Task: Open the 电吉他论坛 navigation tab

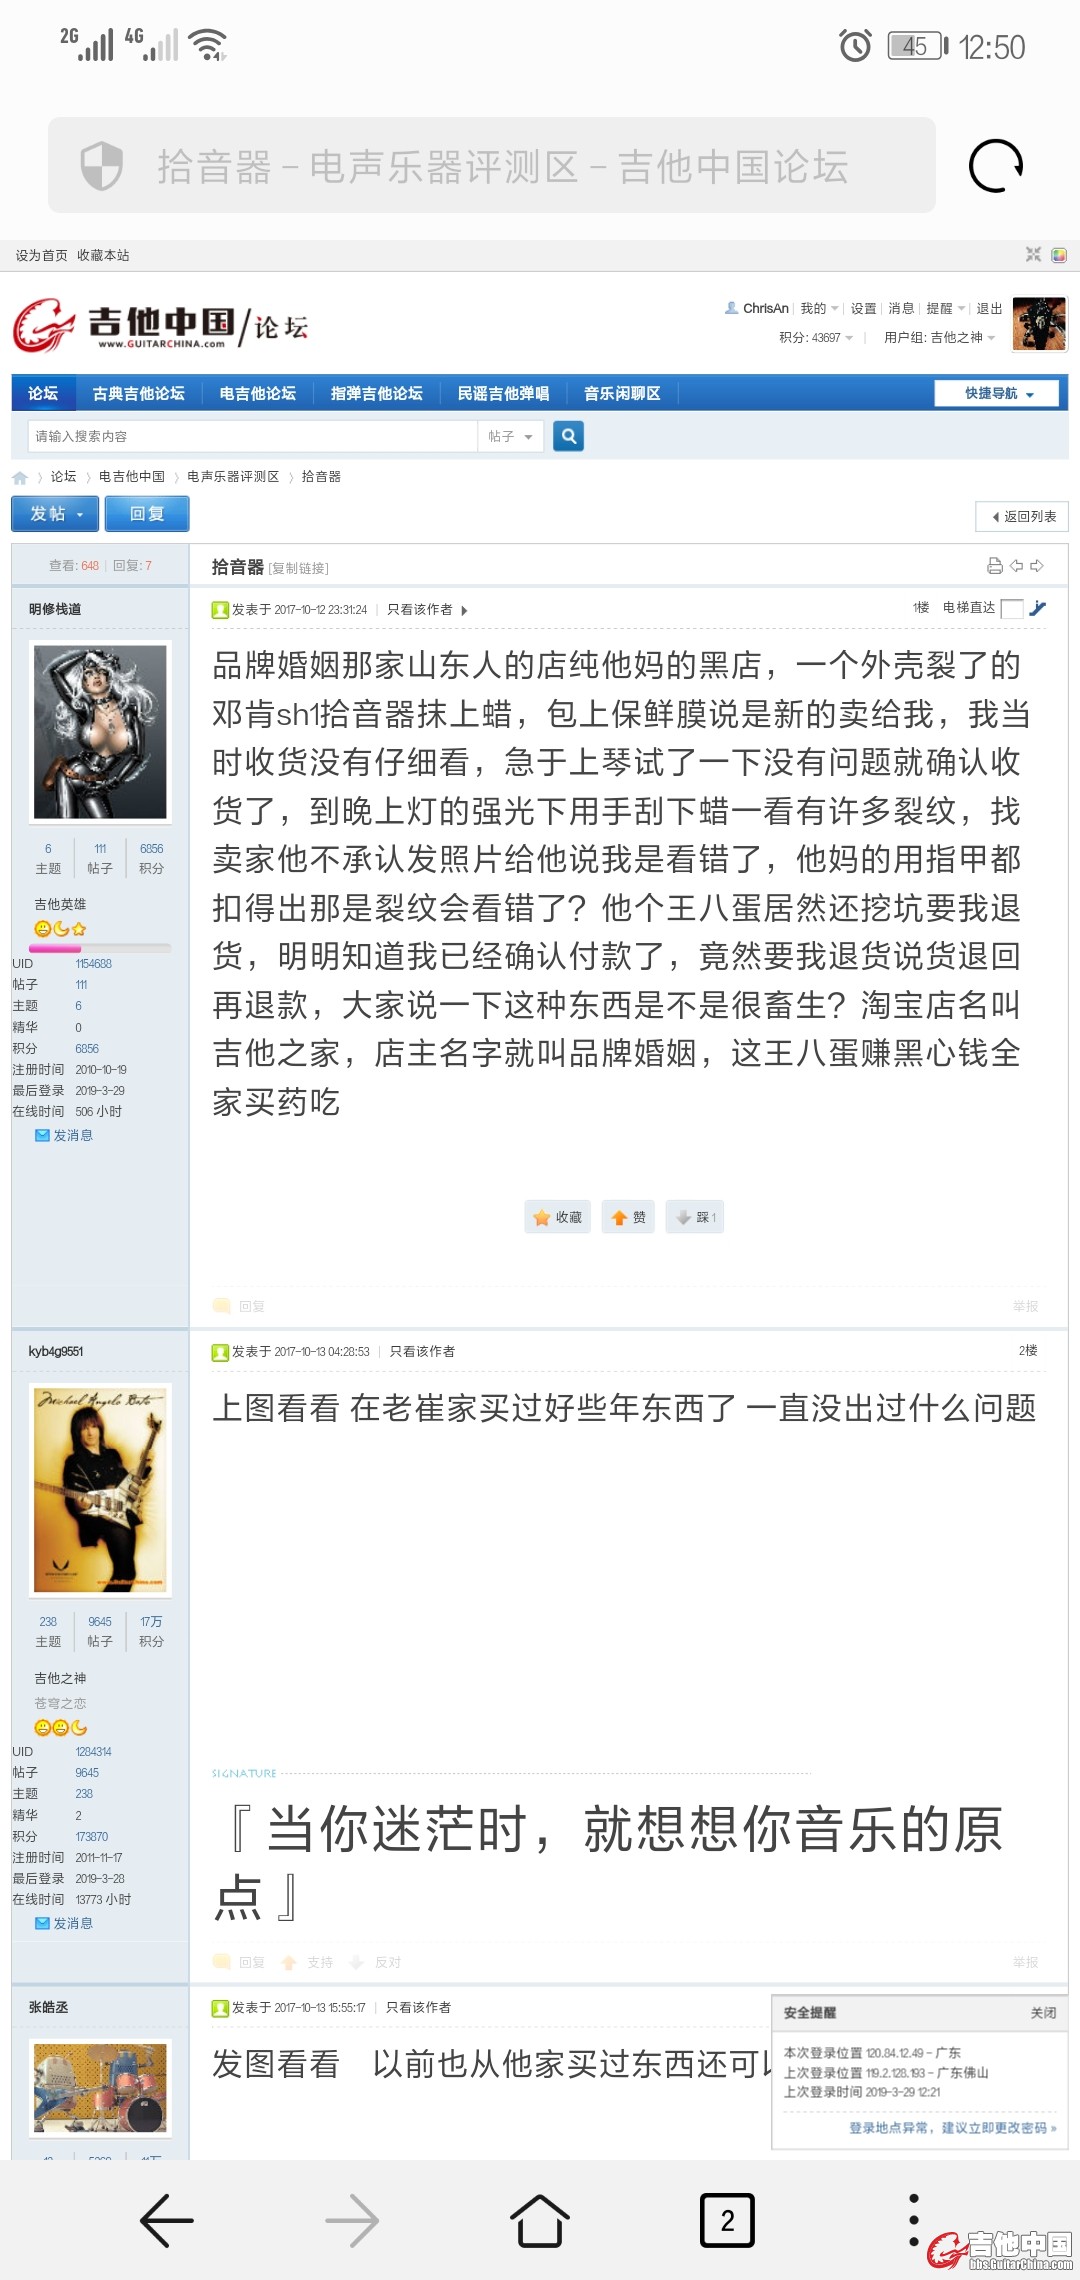Action: click(x=258, y=393)
